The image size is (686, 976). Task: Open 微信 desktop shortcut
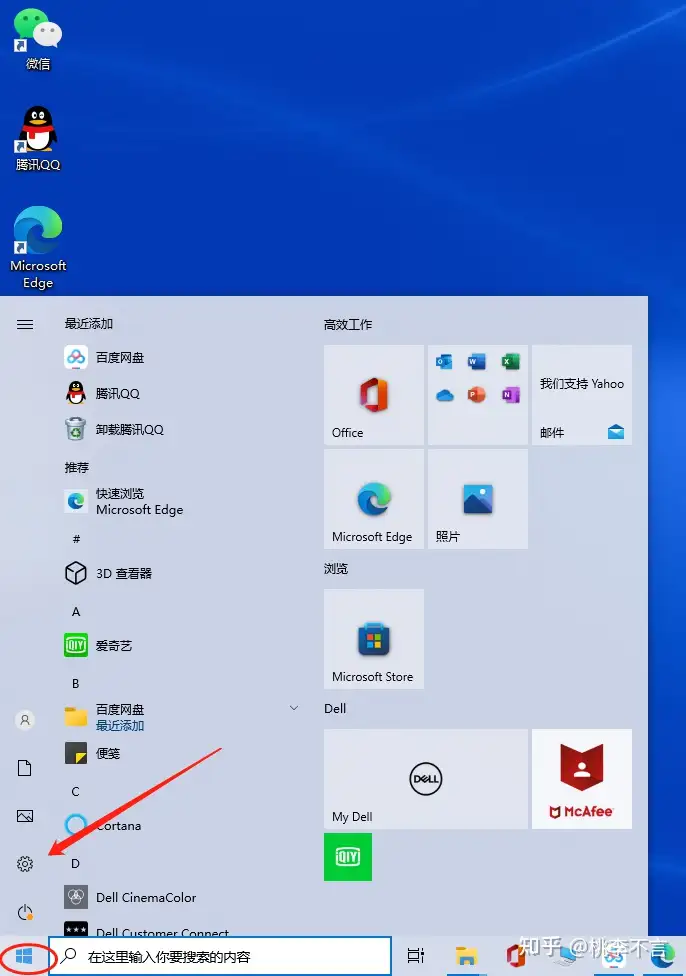click(x=38, y=40)
